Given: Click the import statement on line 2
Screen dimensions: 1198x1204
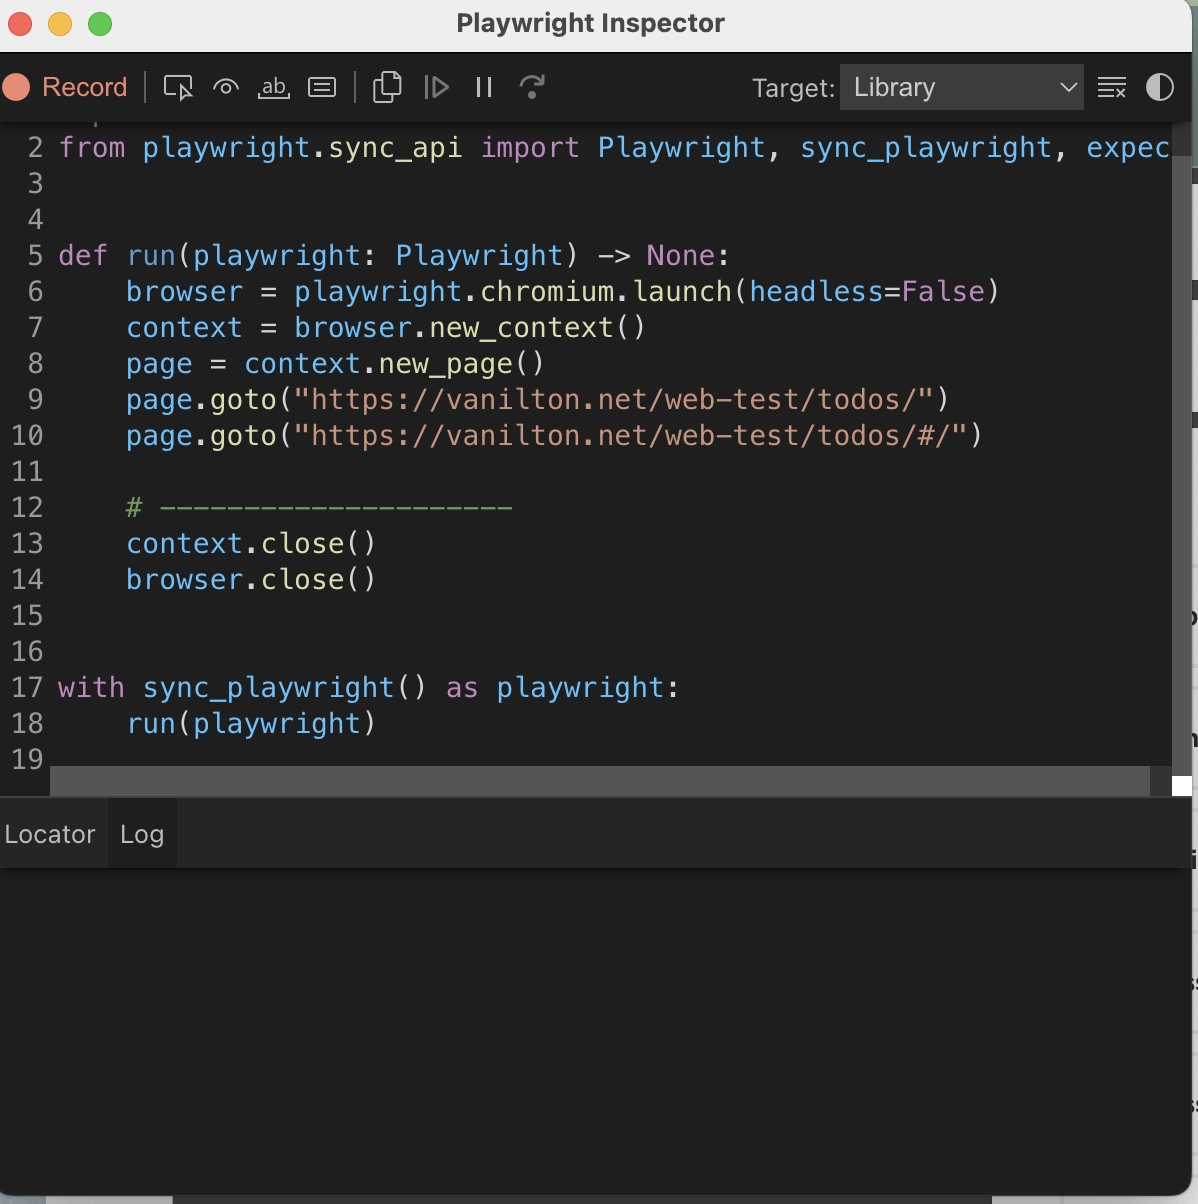Looking at the screenshot, I should [x=613, y=147].
